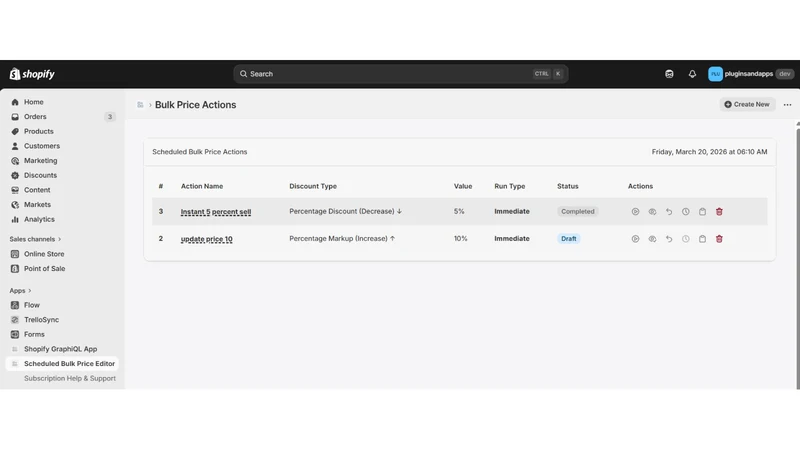Open the TrelloSync app

[x=41, y=320]
